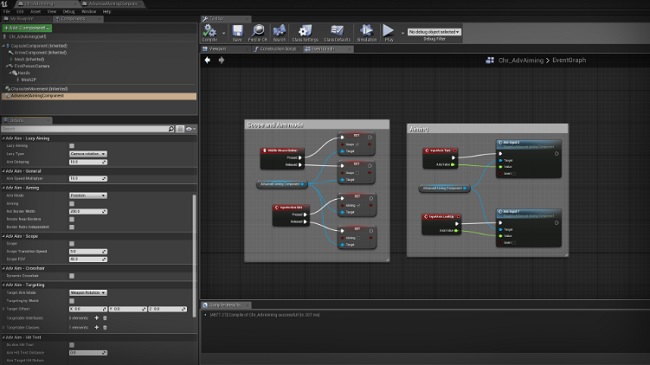
Task: Toggle the Scope checkbox in details
Action: (72, 243)
